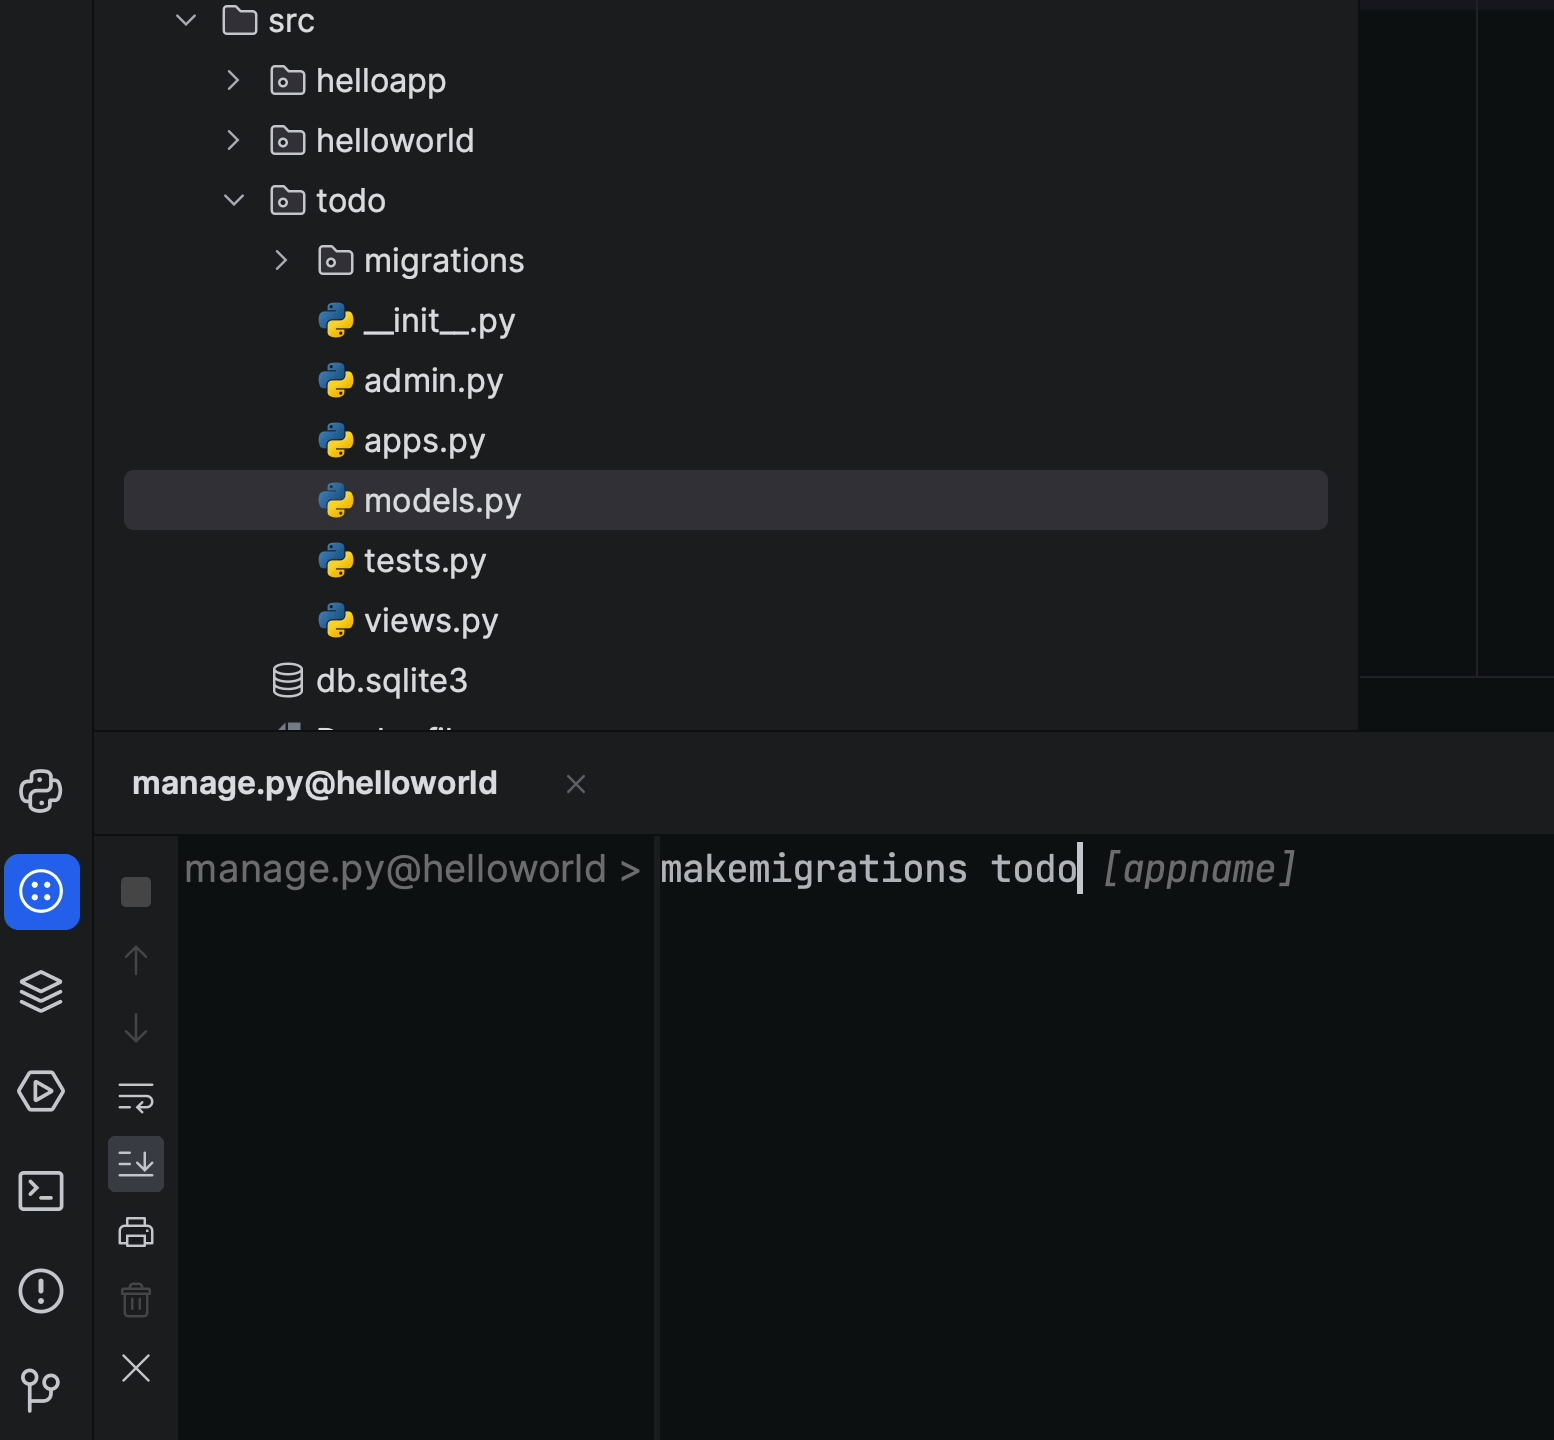
Task: Open the Problems tool window
Action: 41,1291
